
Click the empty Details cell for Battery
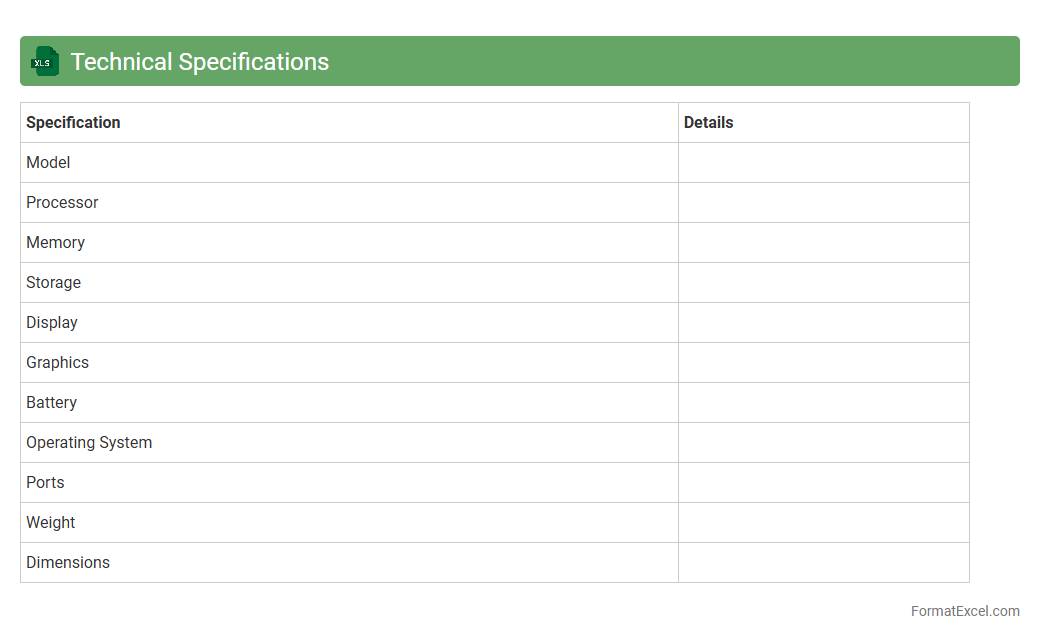click(x=823, y=402)
